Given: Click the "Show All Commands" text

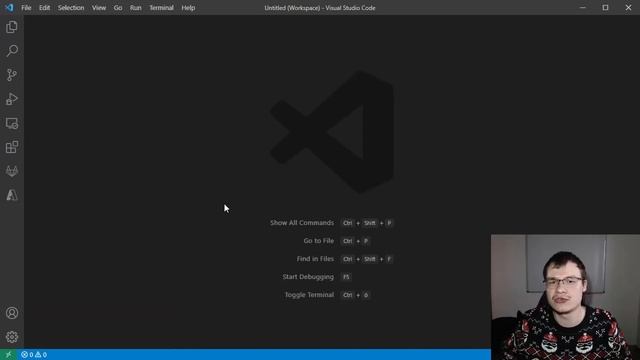Looking at the screenshot, I should point(302,223).
